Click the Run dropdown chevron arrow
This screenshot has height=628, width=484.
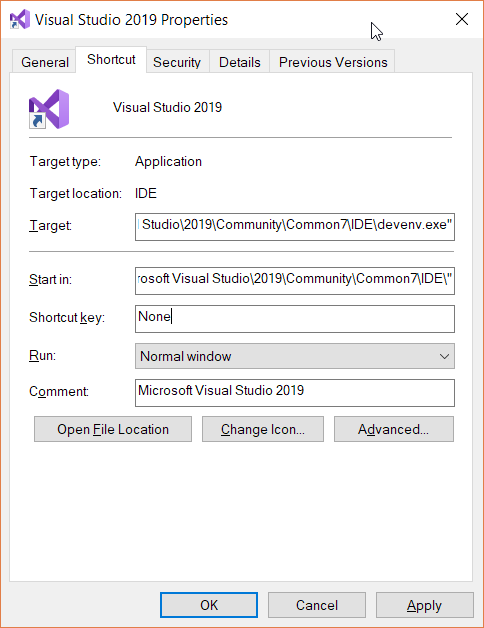[444, 356]
